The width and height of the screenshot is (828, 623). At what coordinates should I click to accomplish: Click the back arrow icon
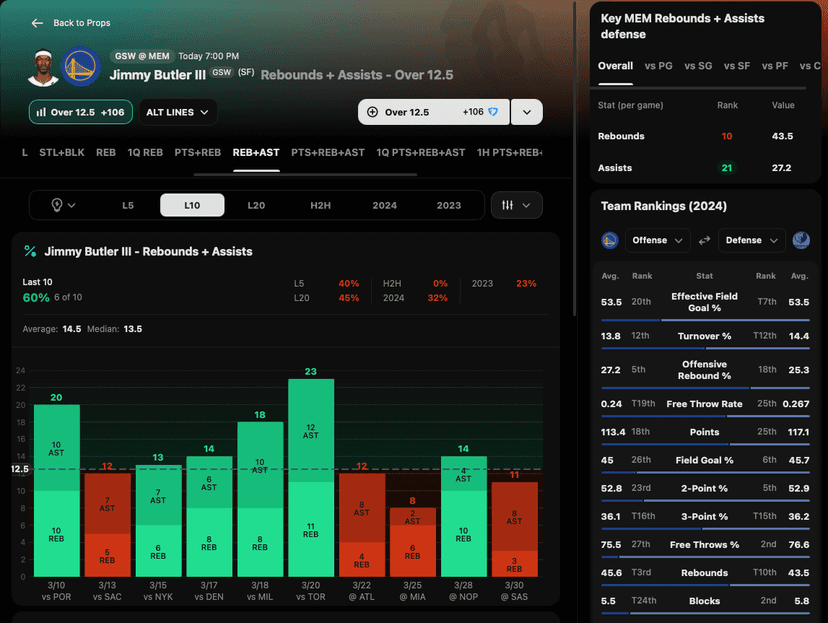(37, 23)
